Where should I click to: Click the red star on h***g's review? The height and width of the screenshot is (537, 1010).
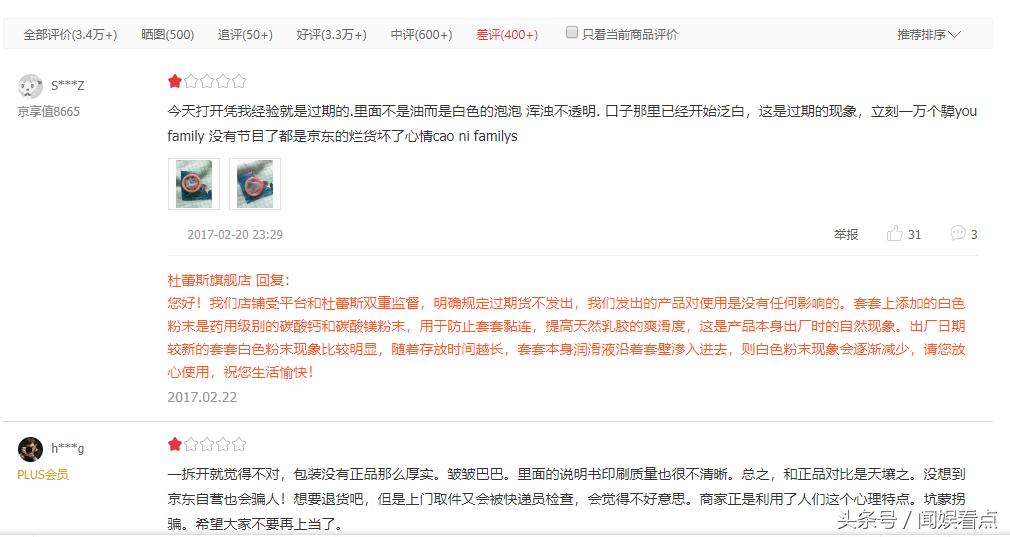pyautogui.click(x=175, y=444)
